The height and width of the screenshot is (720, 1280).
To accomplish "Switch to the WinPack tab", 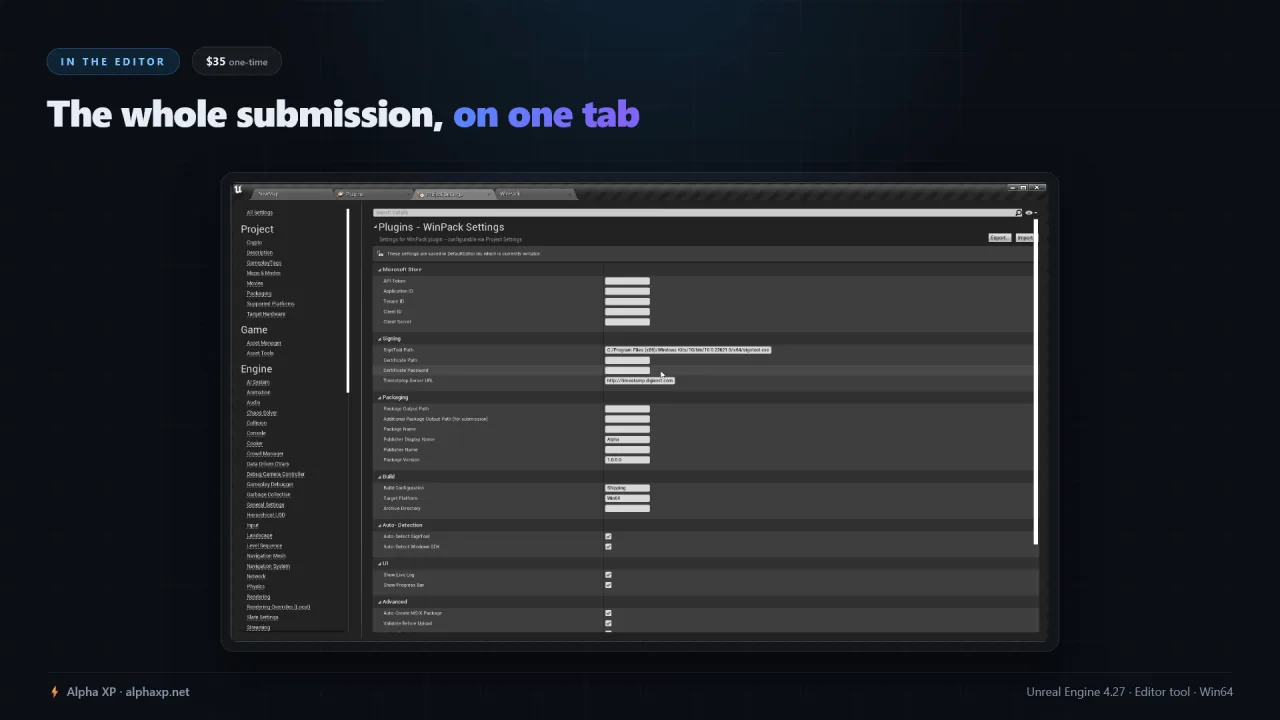I will [535, 194].
